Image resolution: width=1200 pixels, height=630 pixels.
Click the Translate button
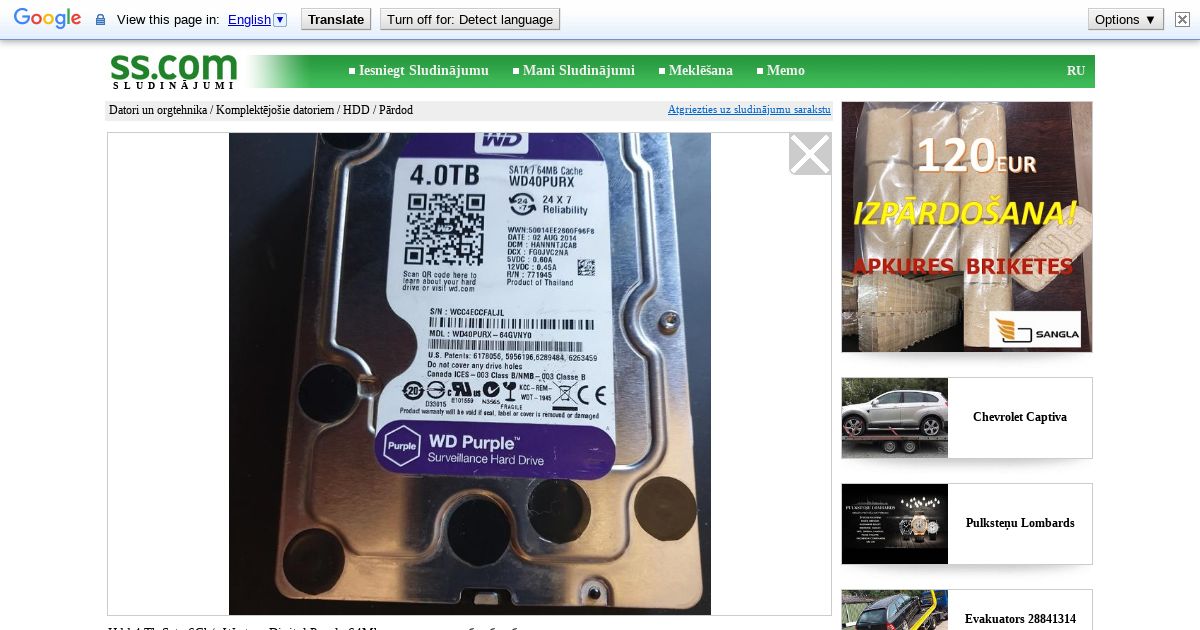(336, 19)
